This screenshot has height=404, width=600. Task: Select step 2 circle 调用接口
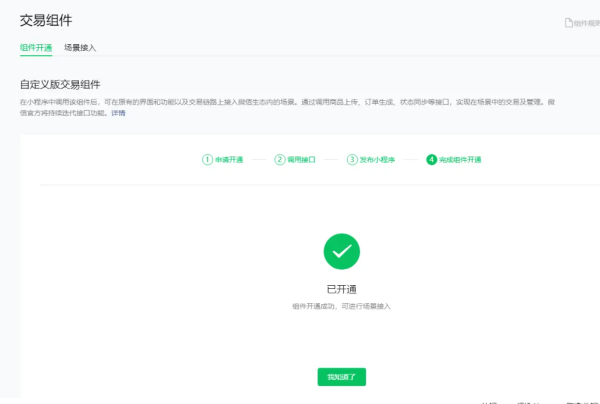tap(279, 159)
